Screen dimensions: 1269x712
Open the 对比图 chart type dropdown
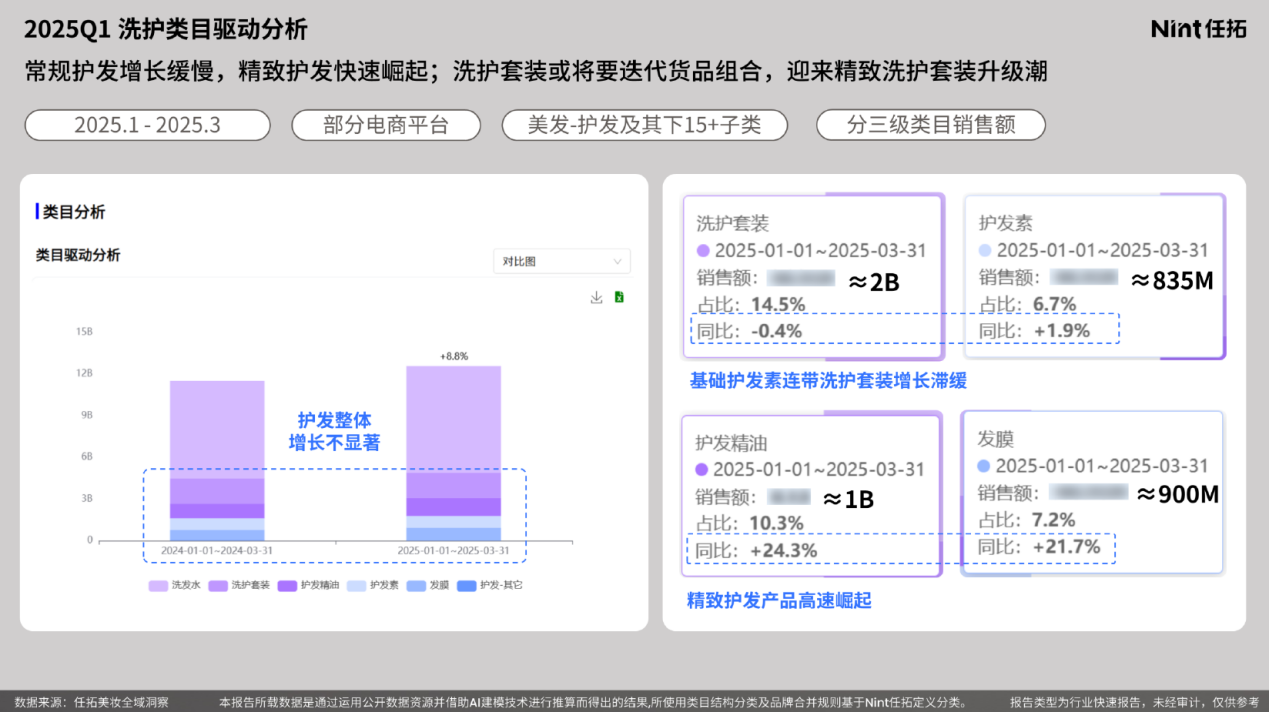click(x=562, y=261)
